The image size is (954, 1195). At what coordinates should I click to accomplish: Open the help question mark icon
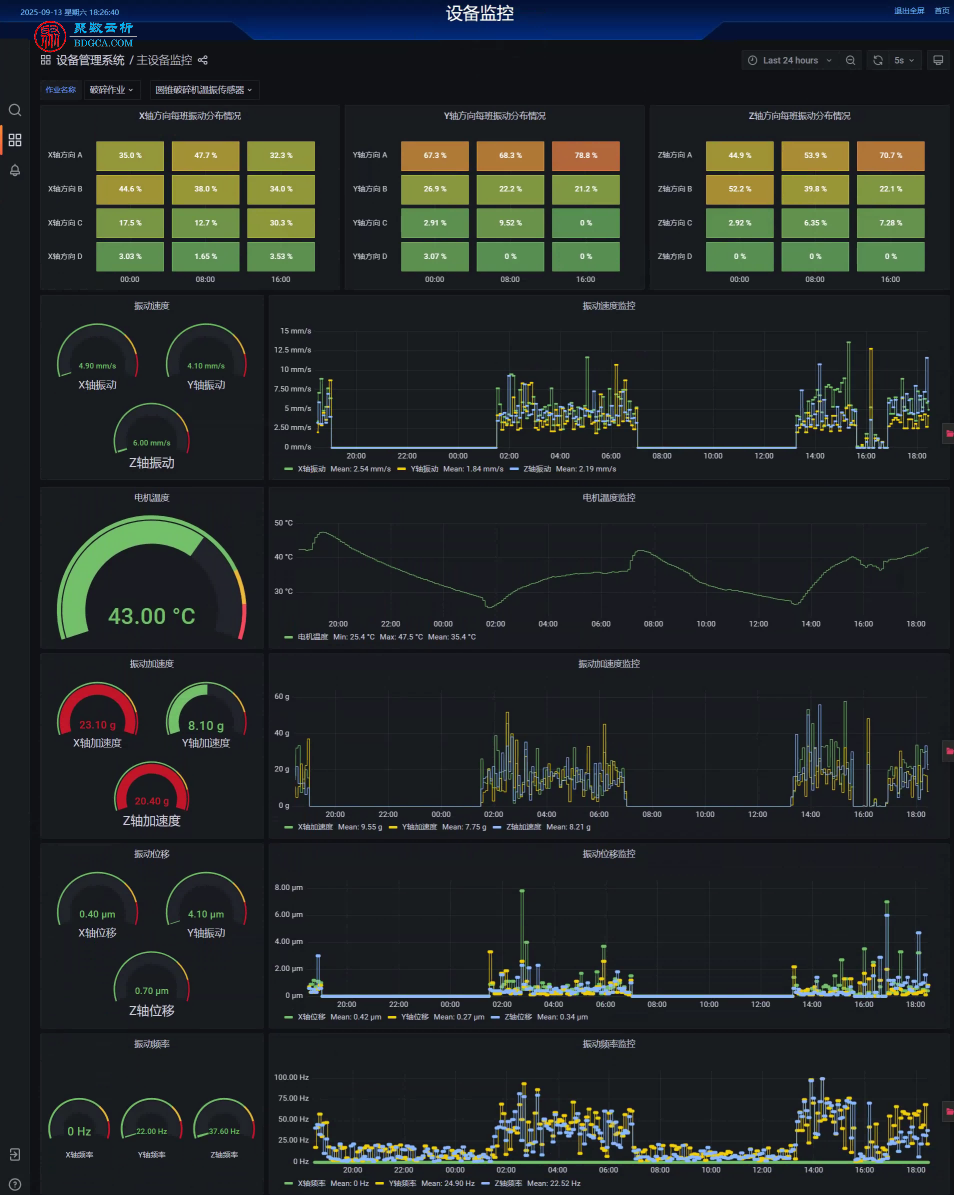tap(14, 1184)
